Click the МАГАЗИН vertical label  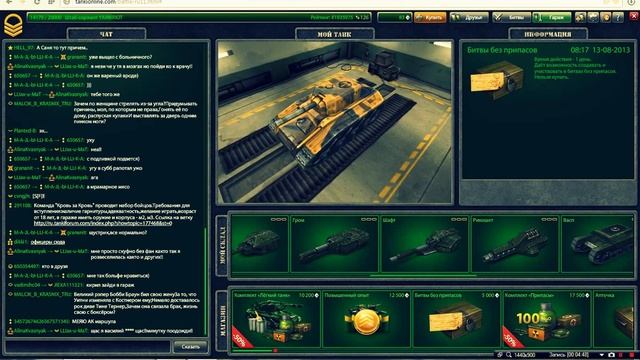(x=222, y=321)
